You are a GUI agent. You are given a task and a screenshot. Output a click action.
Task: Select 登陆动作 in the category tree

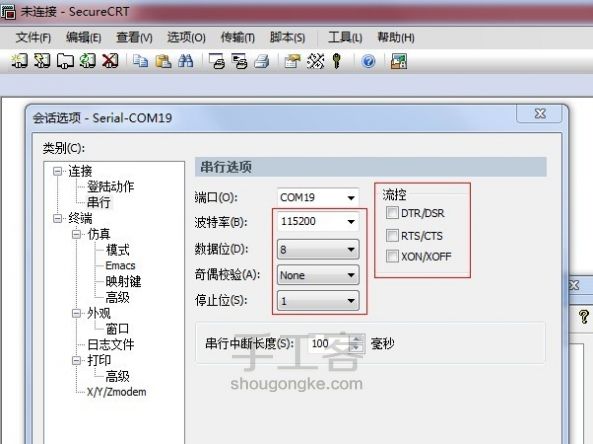(x=110, y=186)
